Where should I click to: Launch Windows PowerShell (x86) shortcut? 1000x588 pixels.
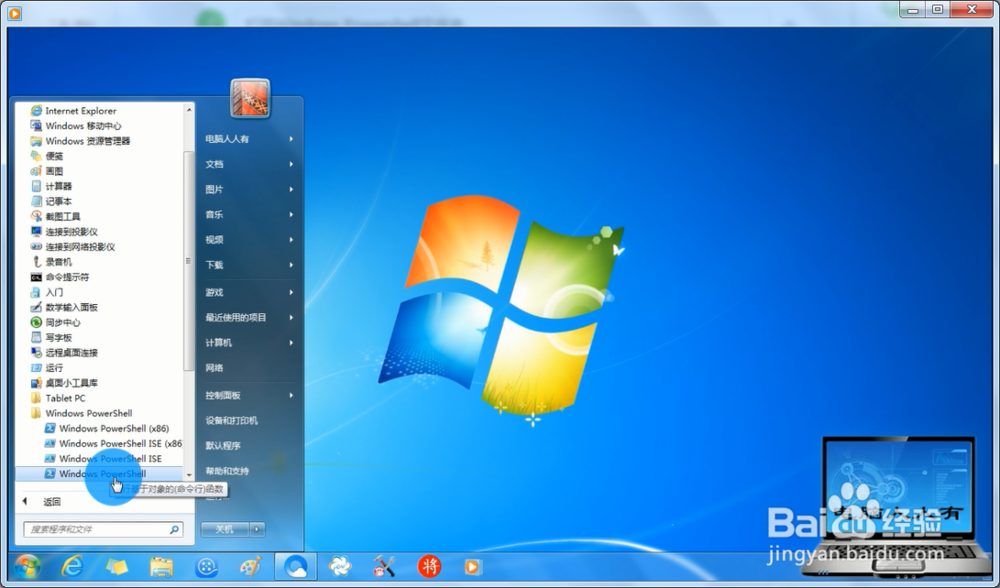point(107,429)
